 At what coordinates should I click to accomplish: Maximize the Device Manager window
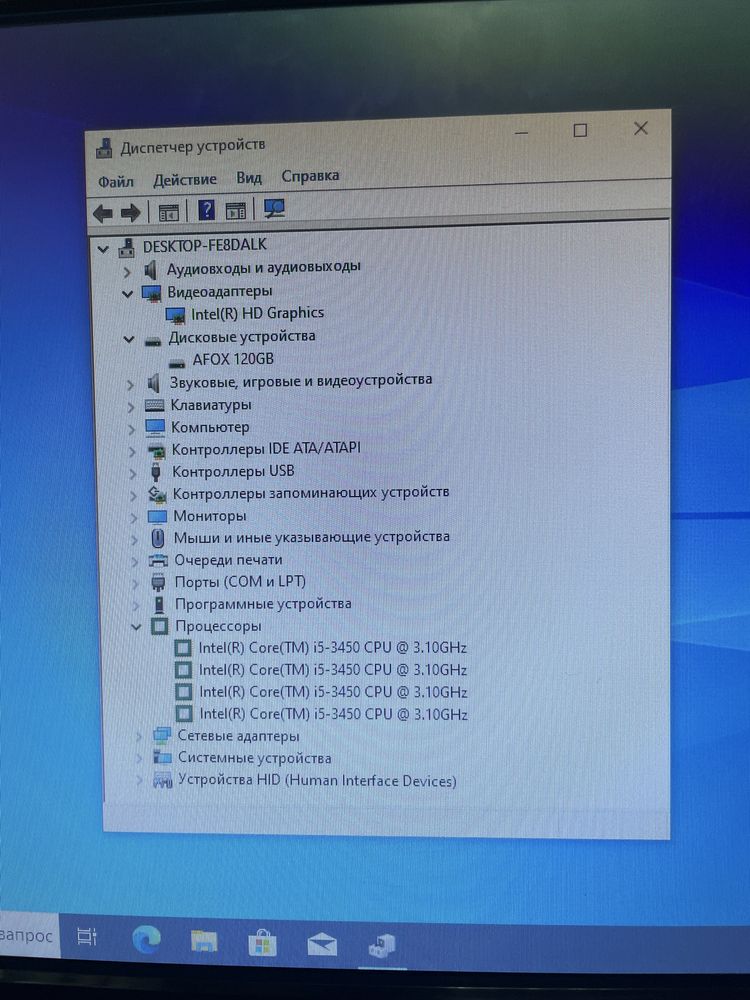coord(580,131)
